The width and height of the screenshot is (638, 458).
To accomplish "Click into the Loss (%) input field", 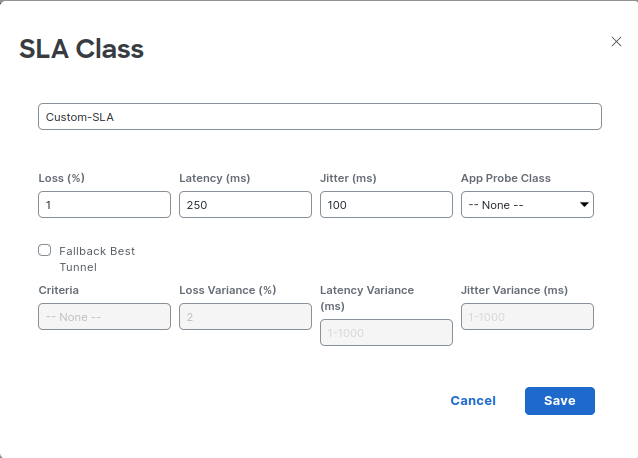I will pyautogui.click(x=104, y=205).
